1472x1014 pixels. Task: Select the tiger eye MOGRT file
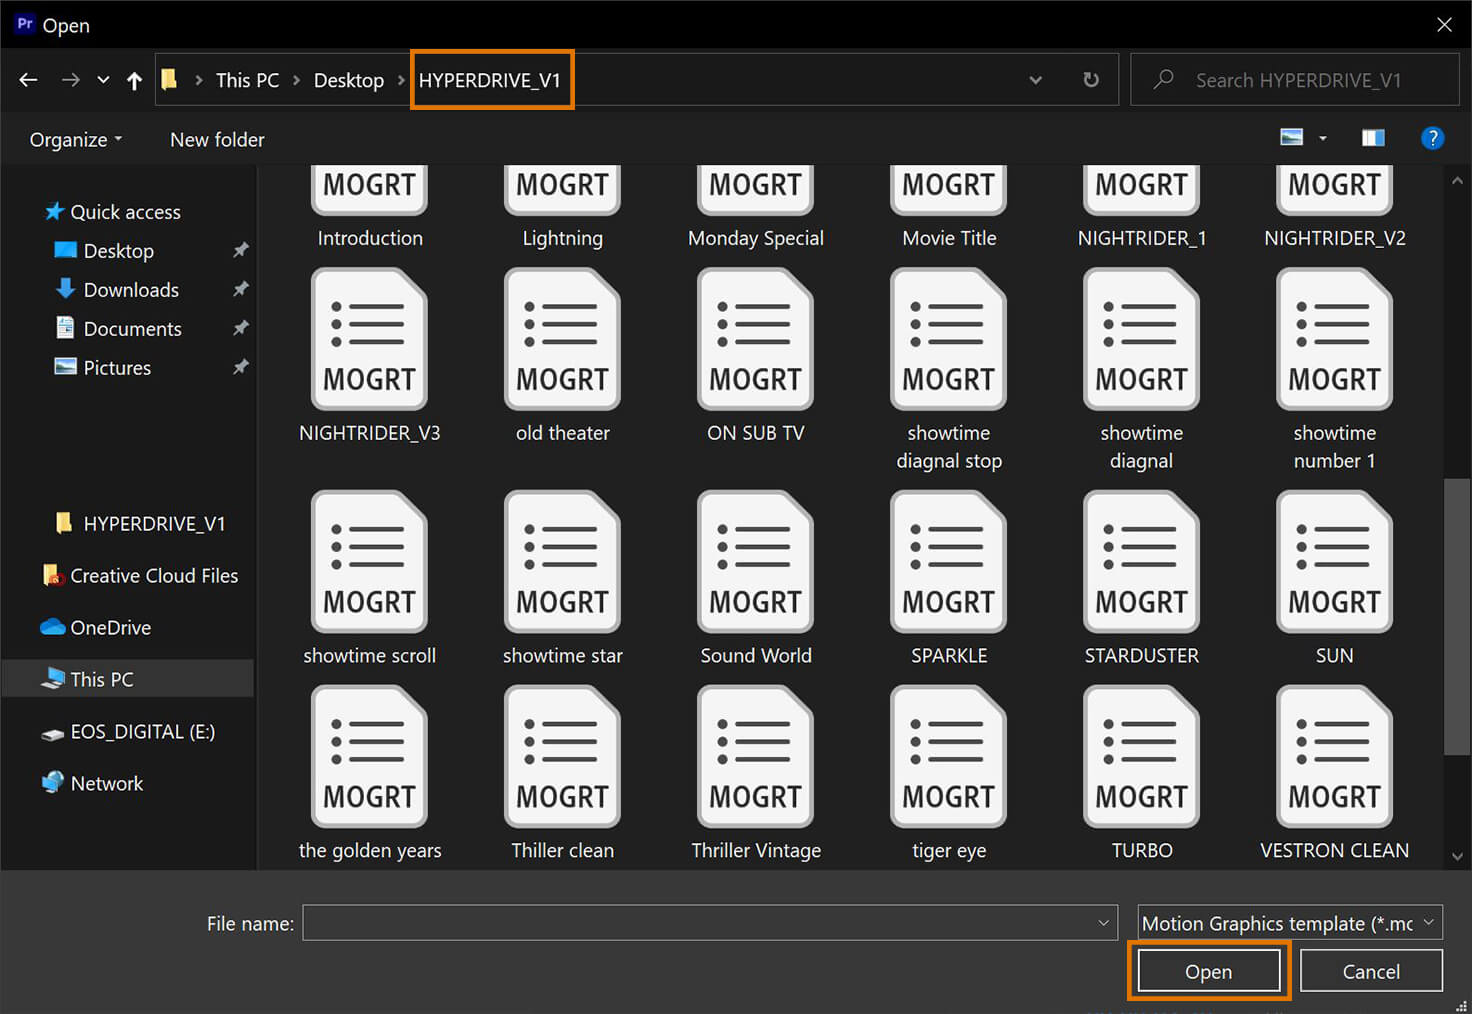[x=948, y=758]
